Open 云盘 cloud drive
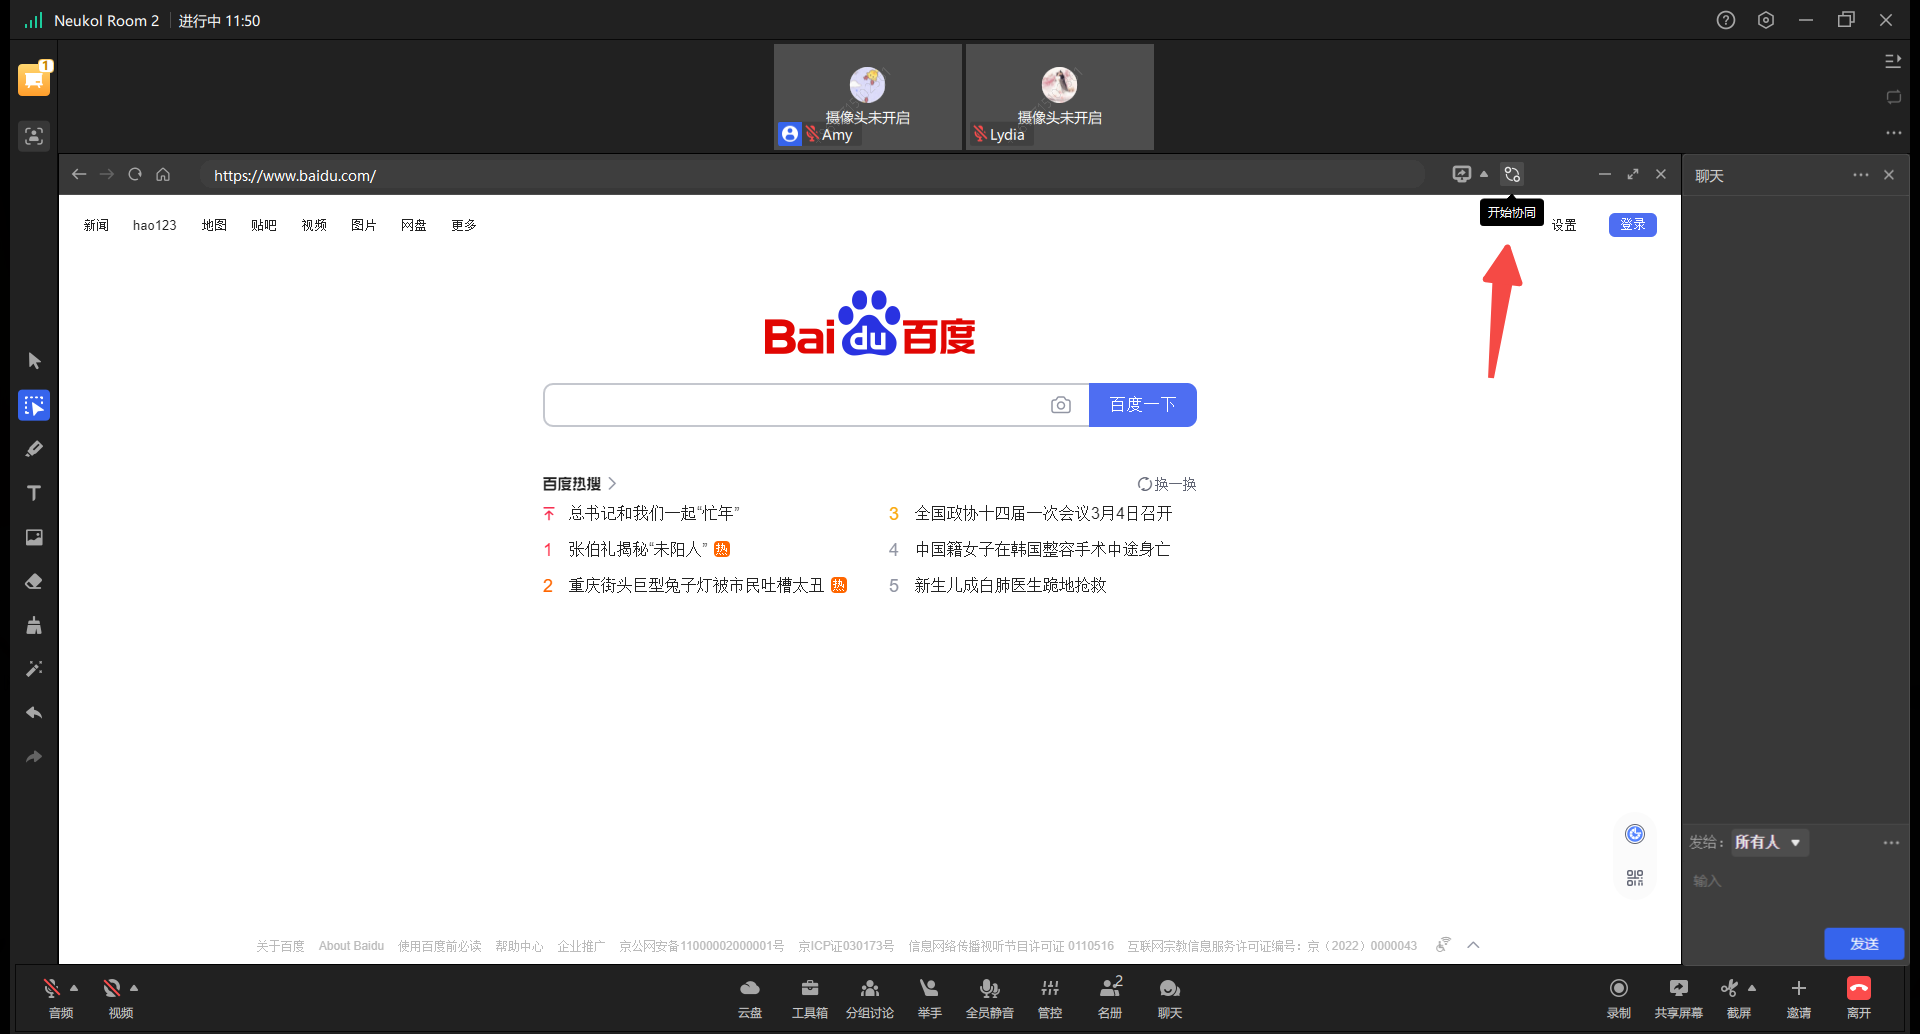The image size is (1920, 1034). coord(750,998)
